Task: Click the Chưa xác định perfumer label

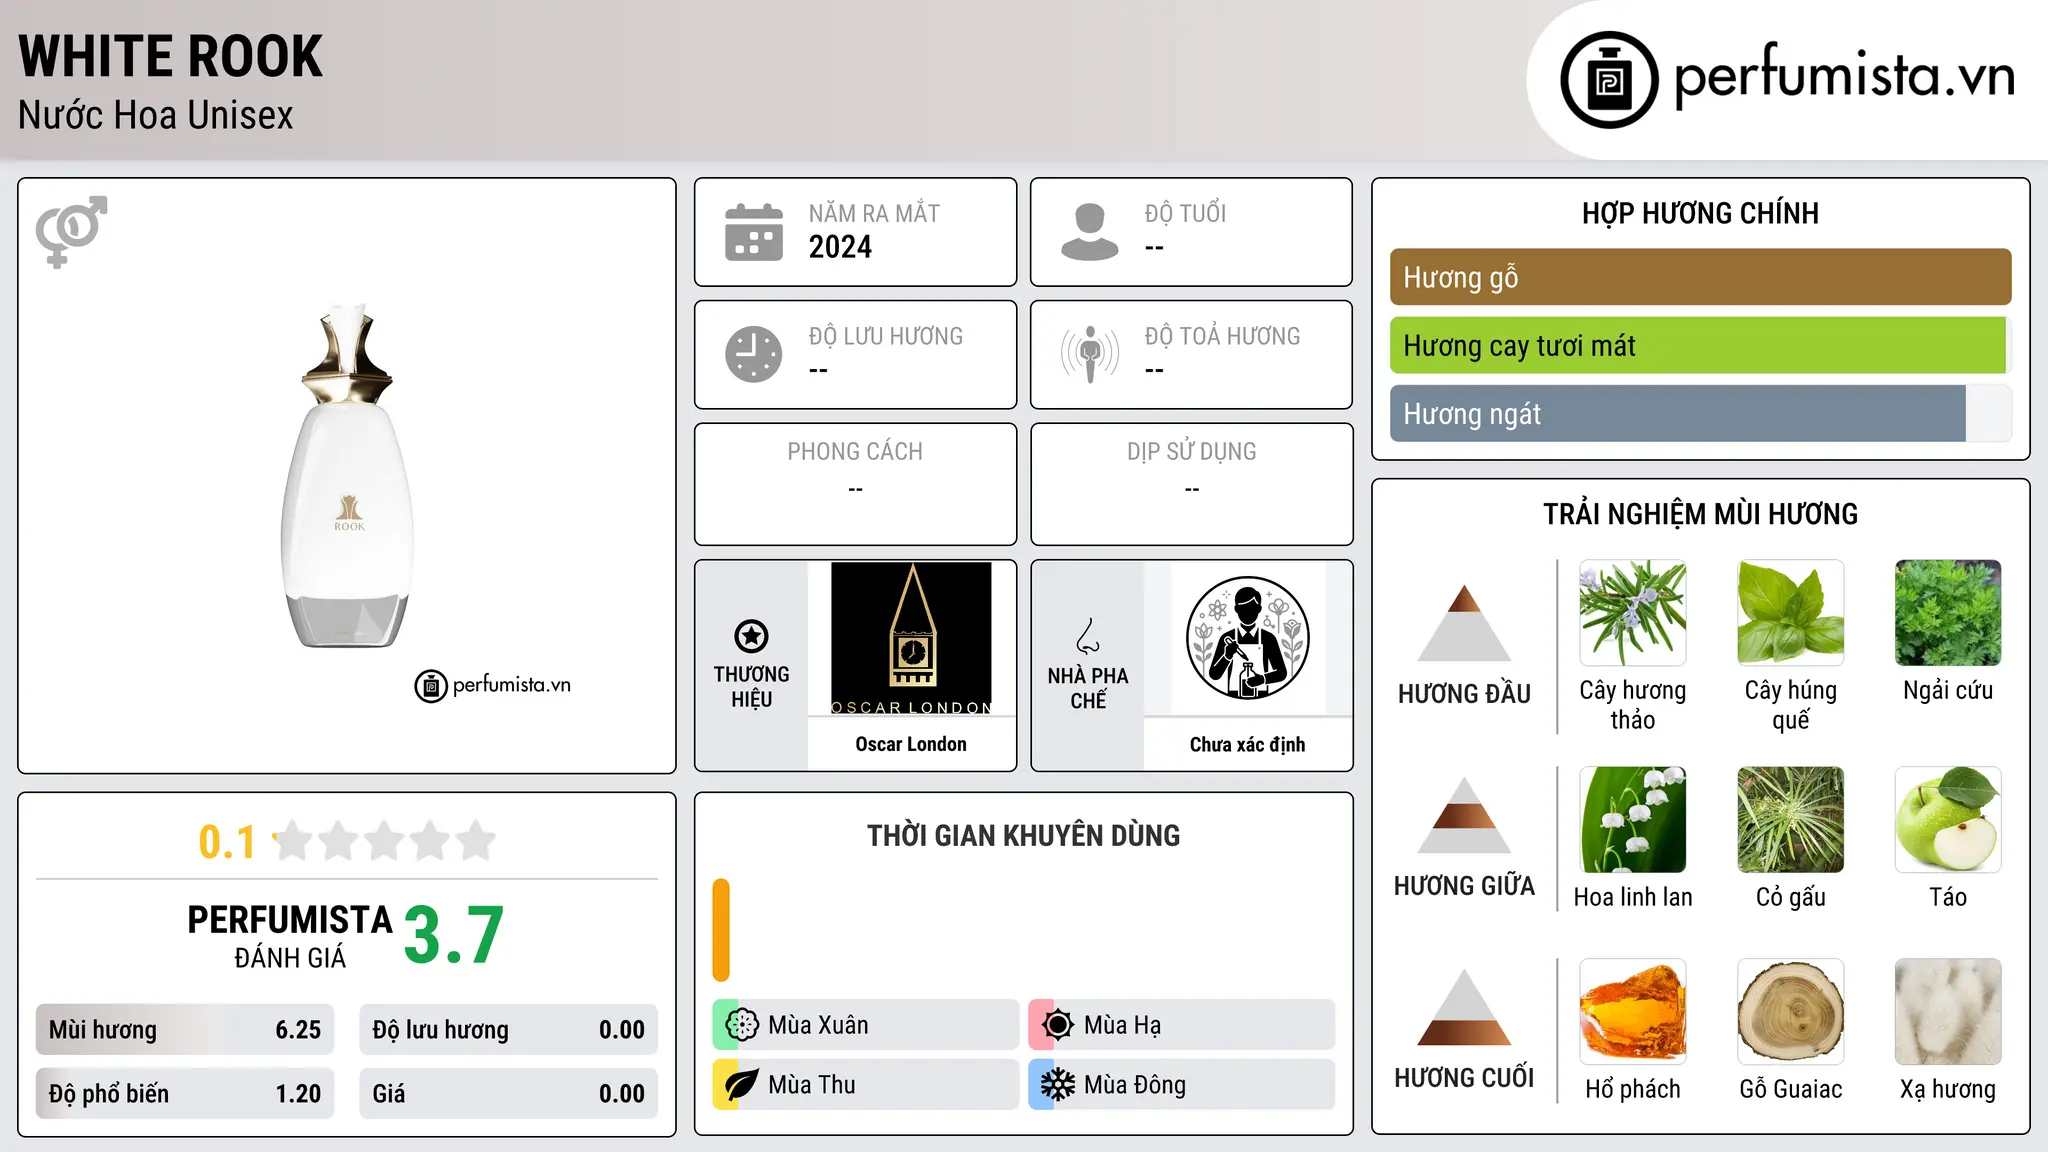Action: 1247,744
